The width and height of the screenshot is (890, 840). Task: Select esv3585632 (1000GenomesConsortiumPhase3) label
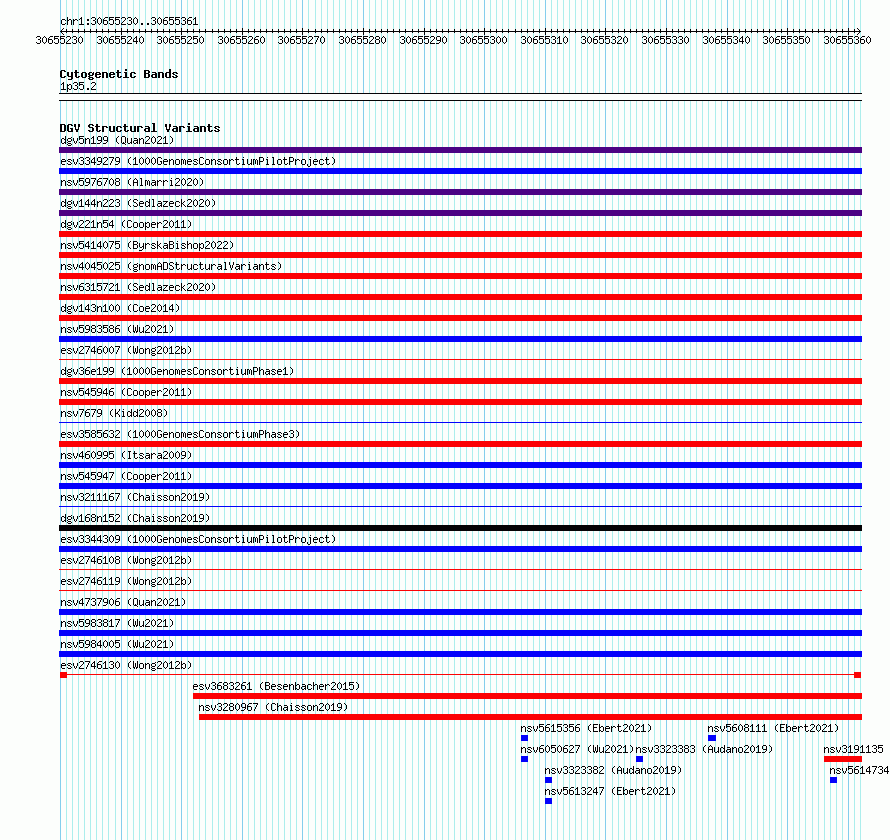[x=180, y=434]
